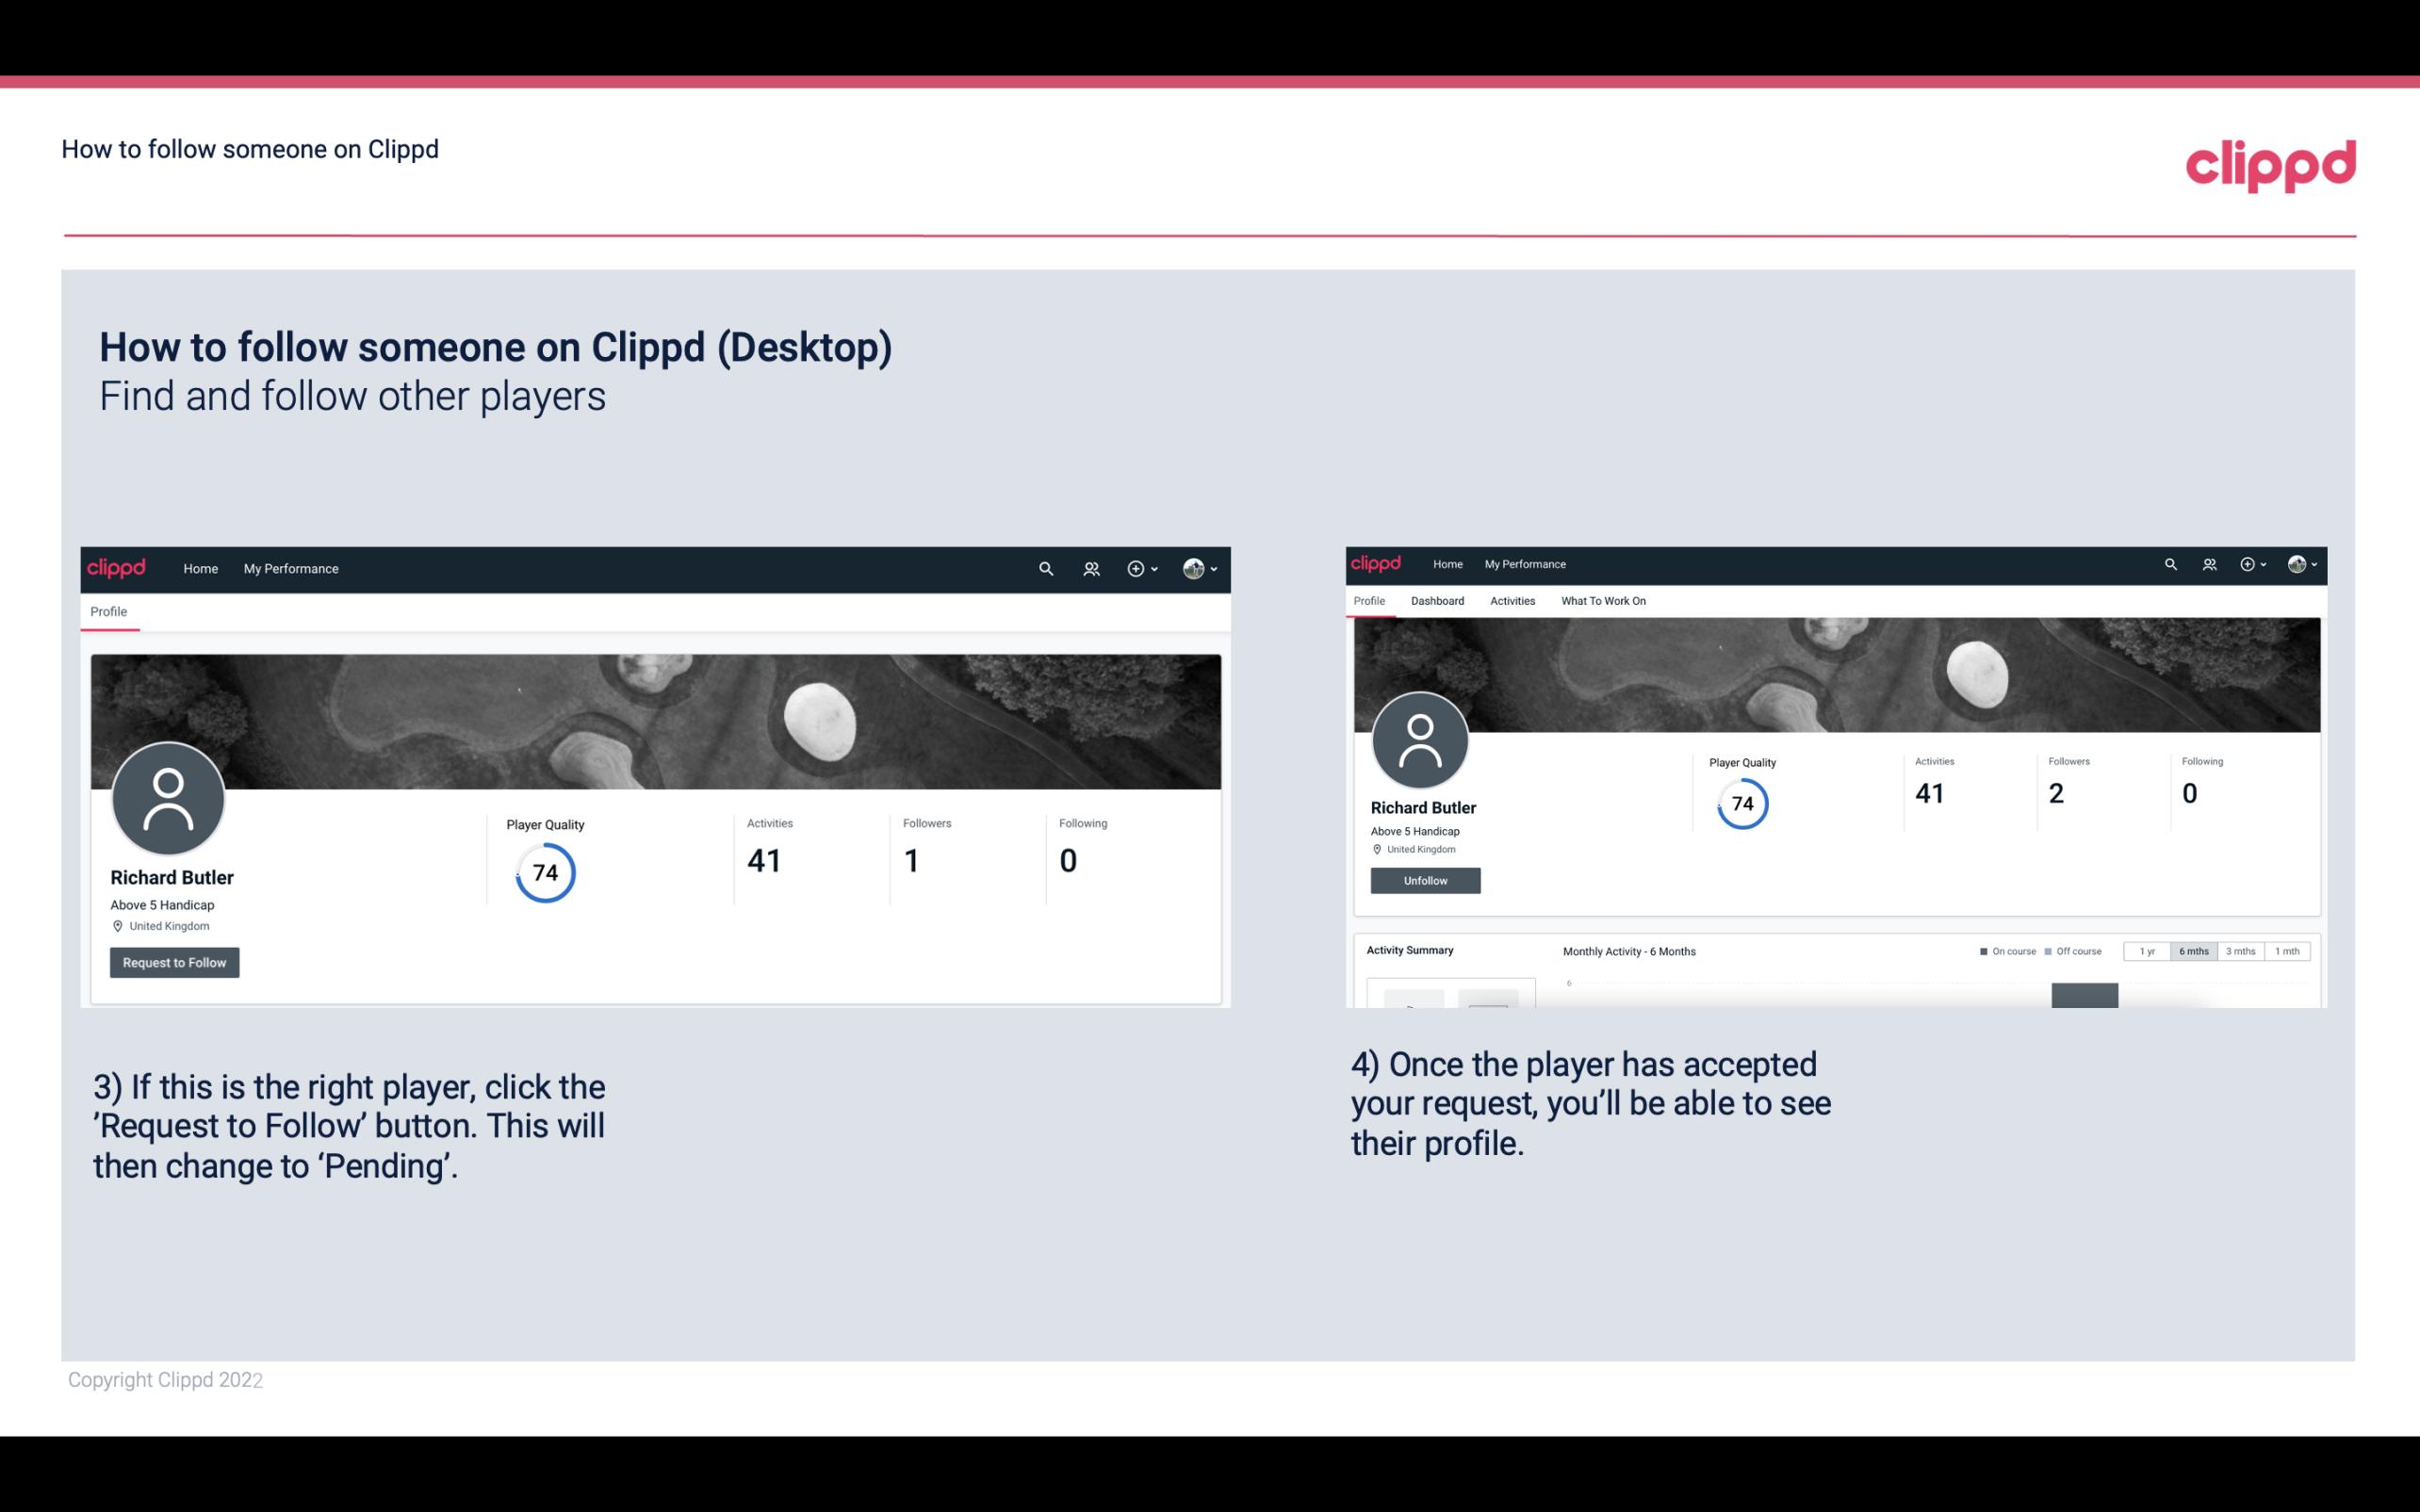Select the 'Home' menu item in navbar

pyautogui.click(x=197, y=568)
